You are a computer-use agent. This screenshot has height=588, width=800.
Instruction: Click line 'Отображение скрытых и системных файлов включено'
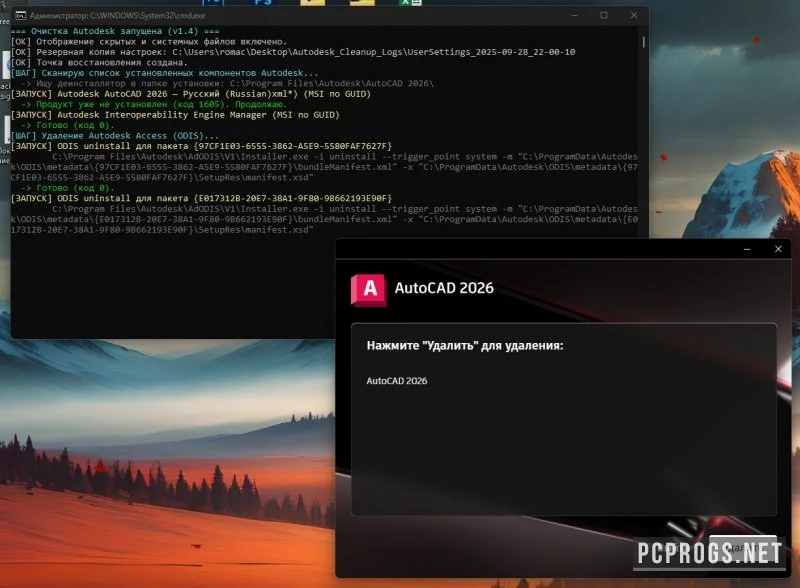(148, 42)
